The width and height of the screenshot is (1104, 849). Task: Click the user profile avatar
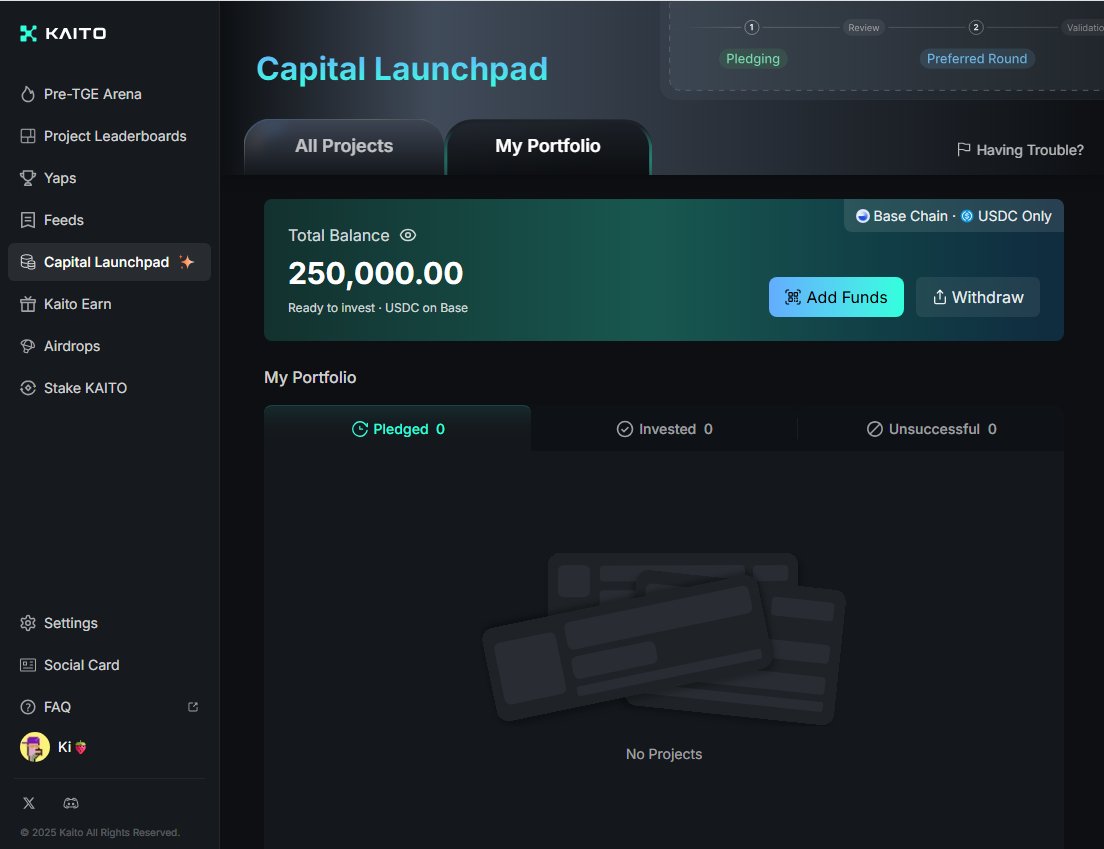pos(34,747)
